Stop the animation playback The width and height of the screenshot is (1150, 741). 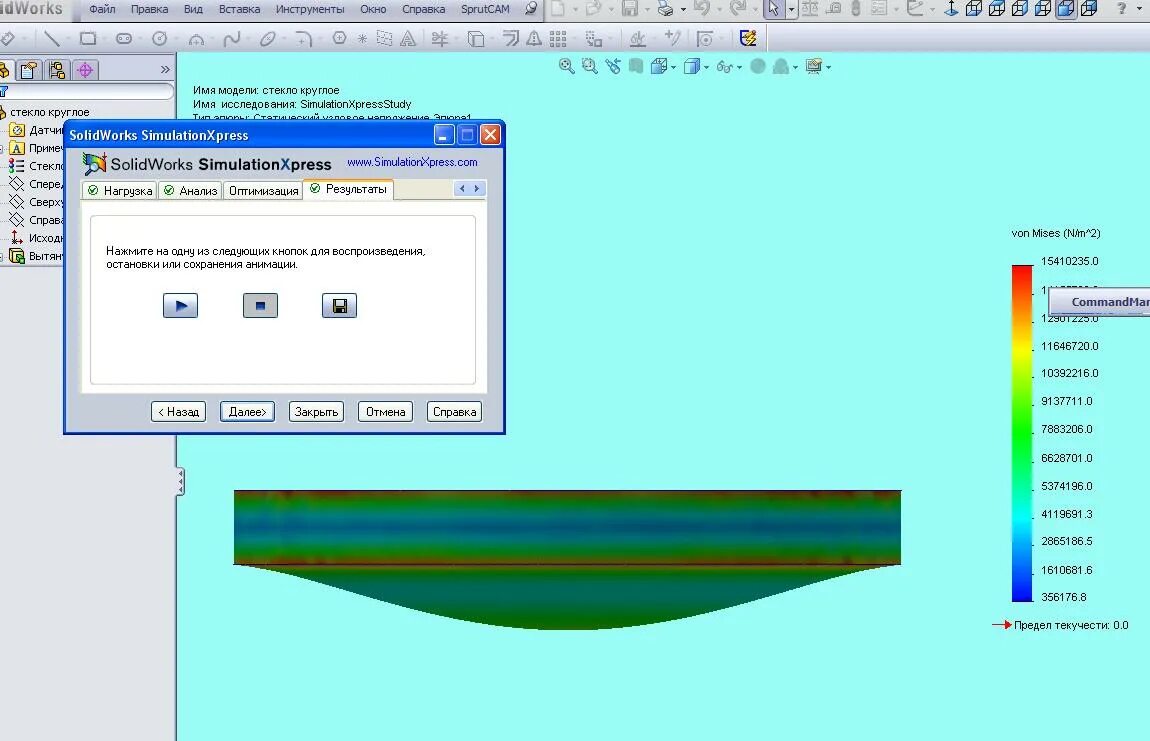260,306
